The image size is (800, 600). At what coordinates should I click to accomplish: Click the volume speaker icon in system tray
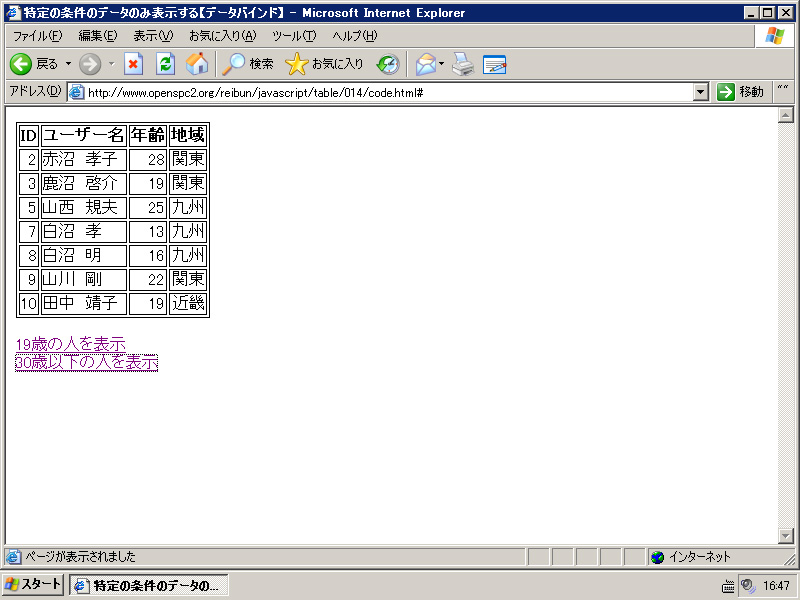point(747,585)
